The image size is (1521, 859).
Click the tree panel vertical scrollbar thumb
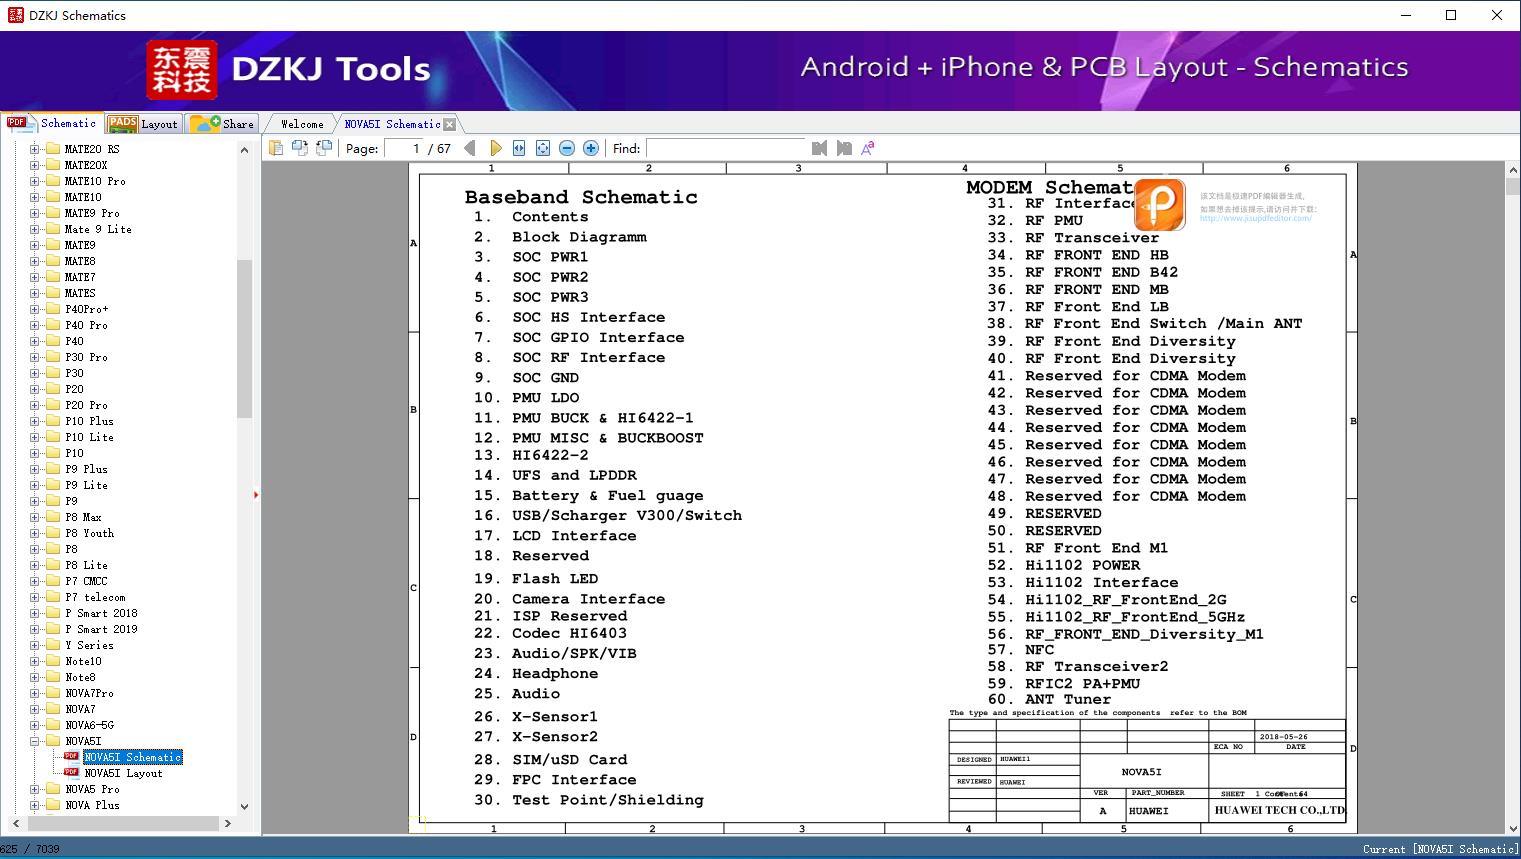tap(244, 338)
